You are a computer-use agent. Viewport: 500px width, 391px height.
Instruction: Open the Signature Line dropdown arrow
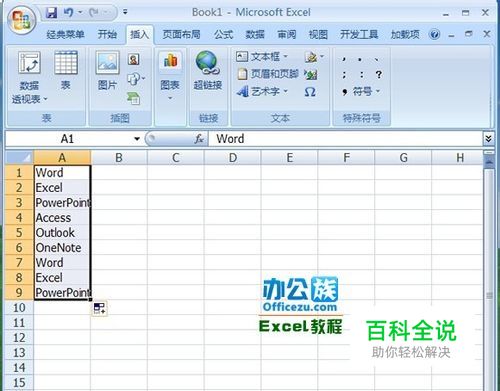point(322,57)
